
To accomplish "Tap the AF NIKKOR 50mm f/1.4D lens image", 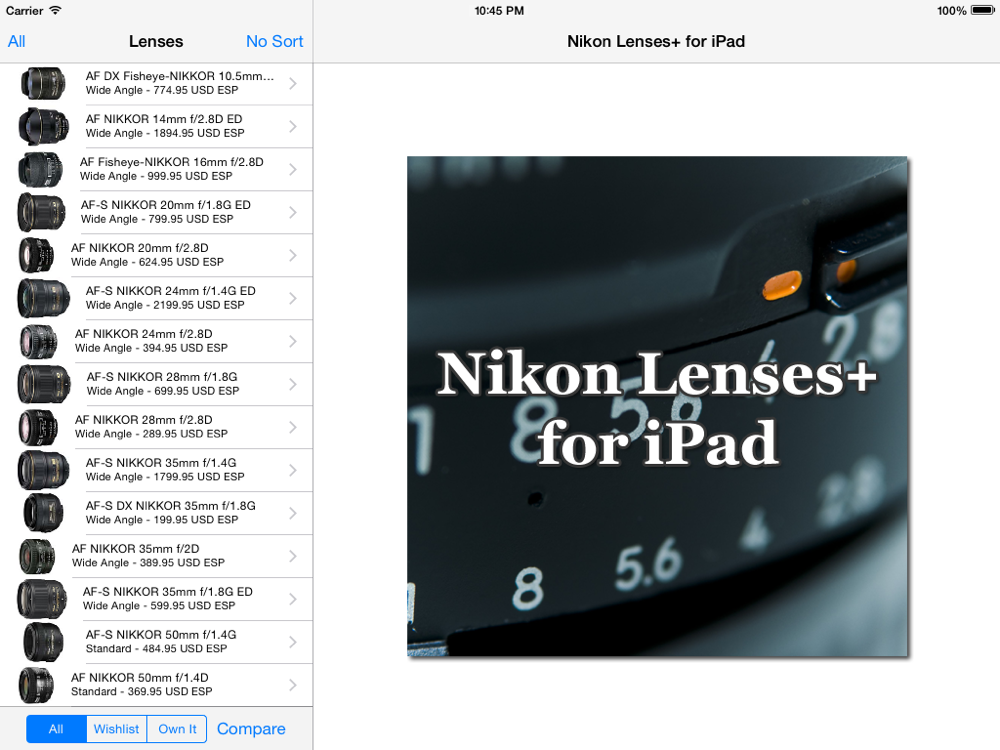I will click(36, 685).
